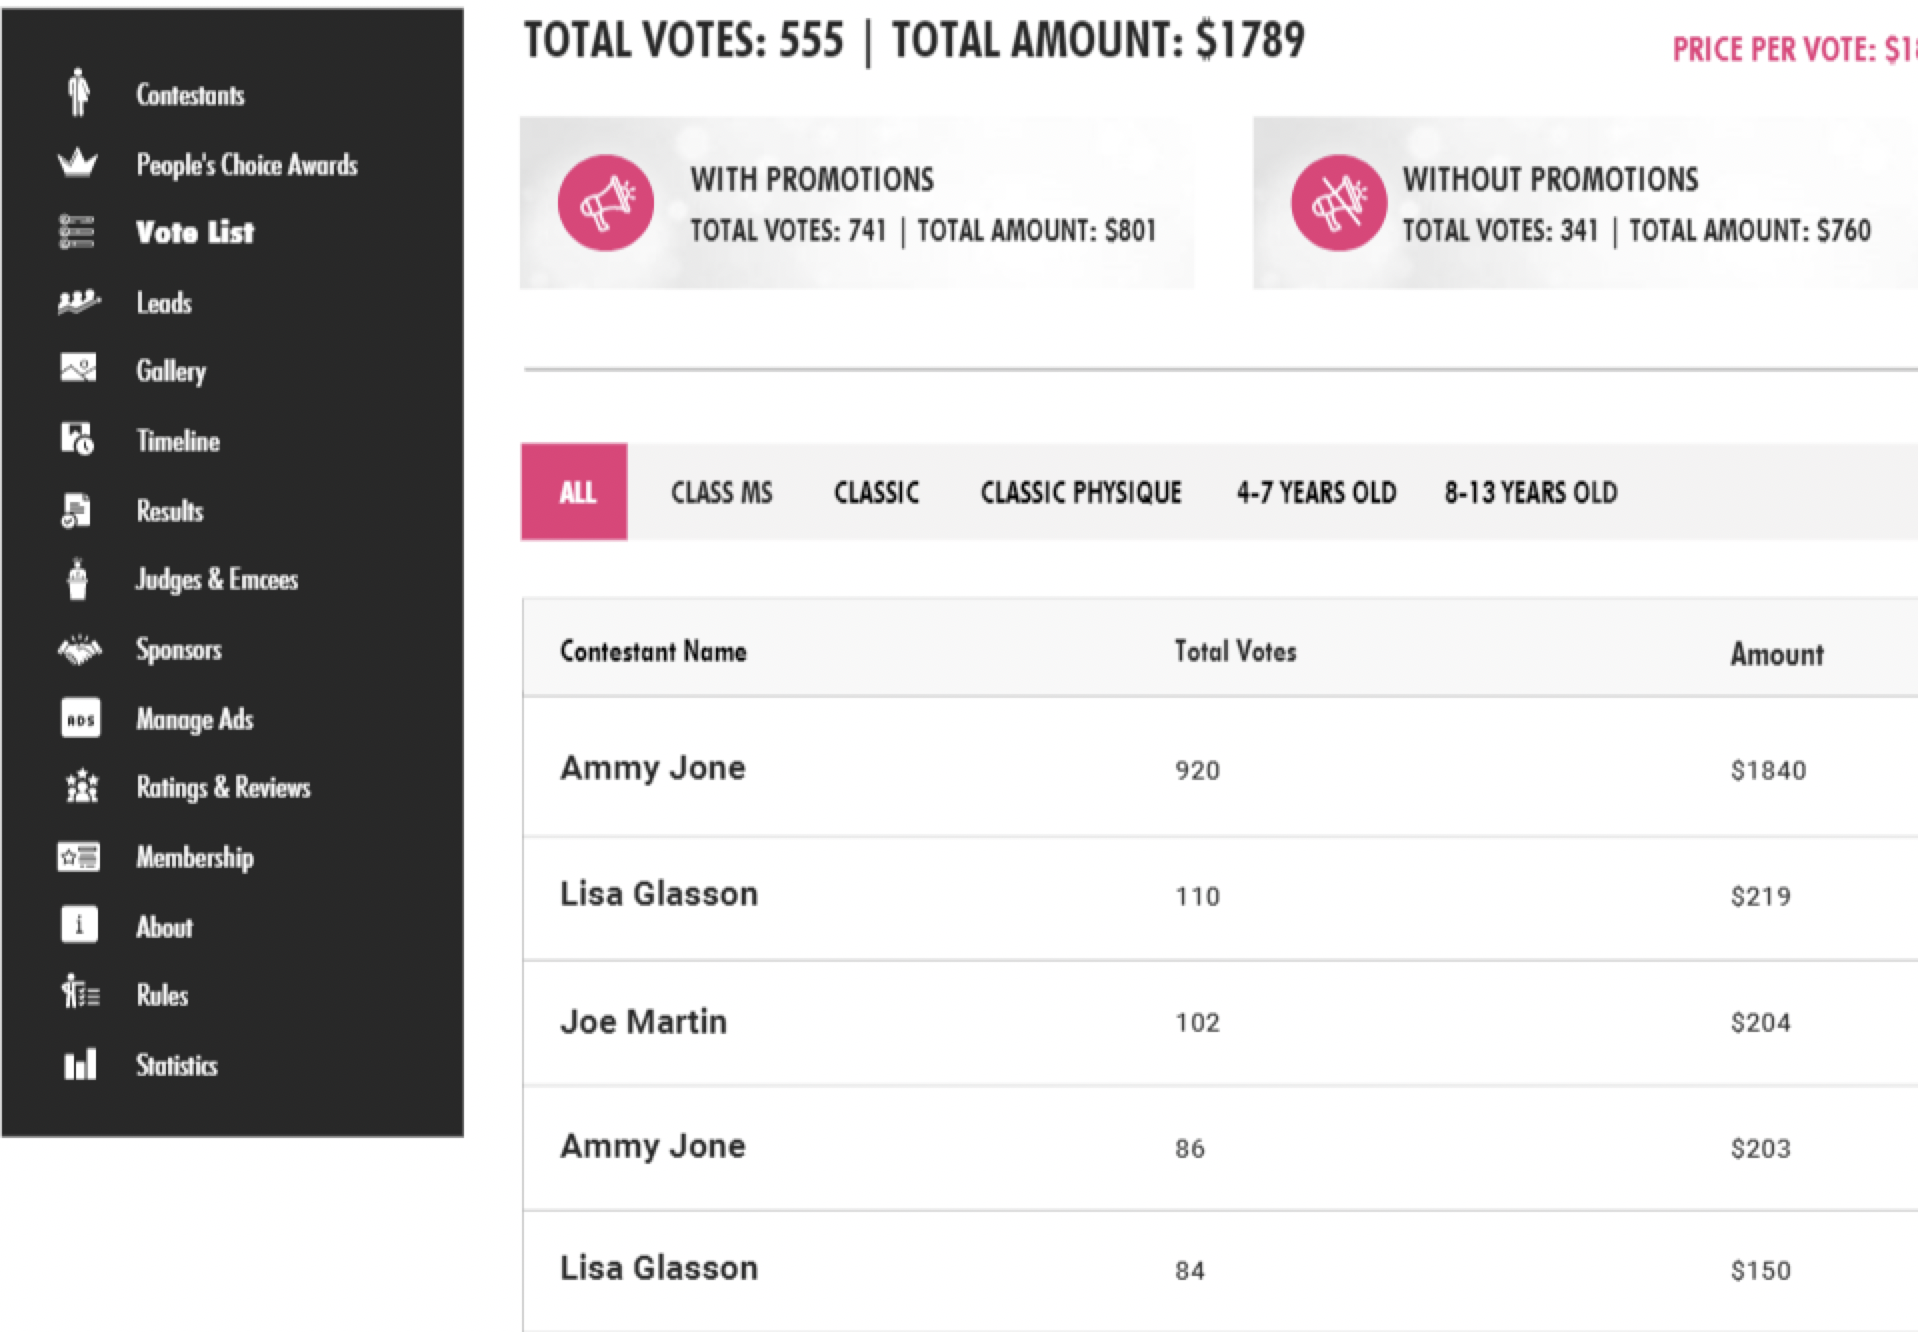
Task: Open the Gallery image icon
Action: point(79,368)
